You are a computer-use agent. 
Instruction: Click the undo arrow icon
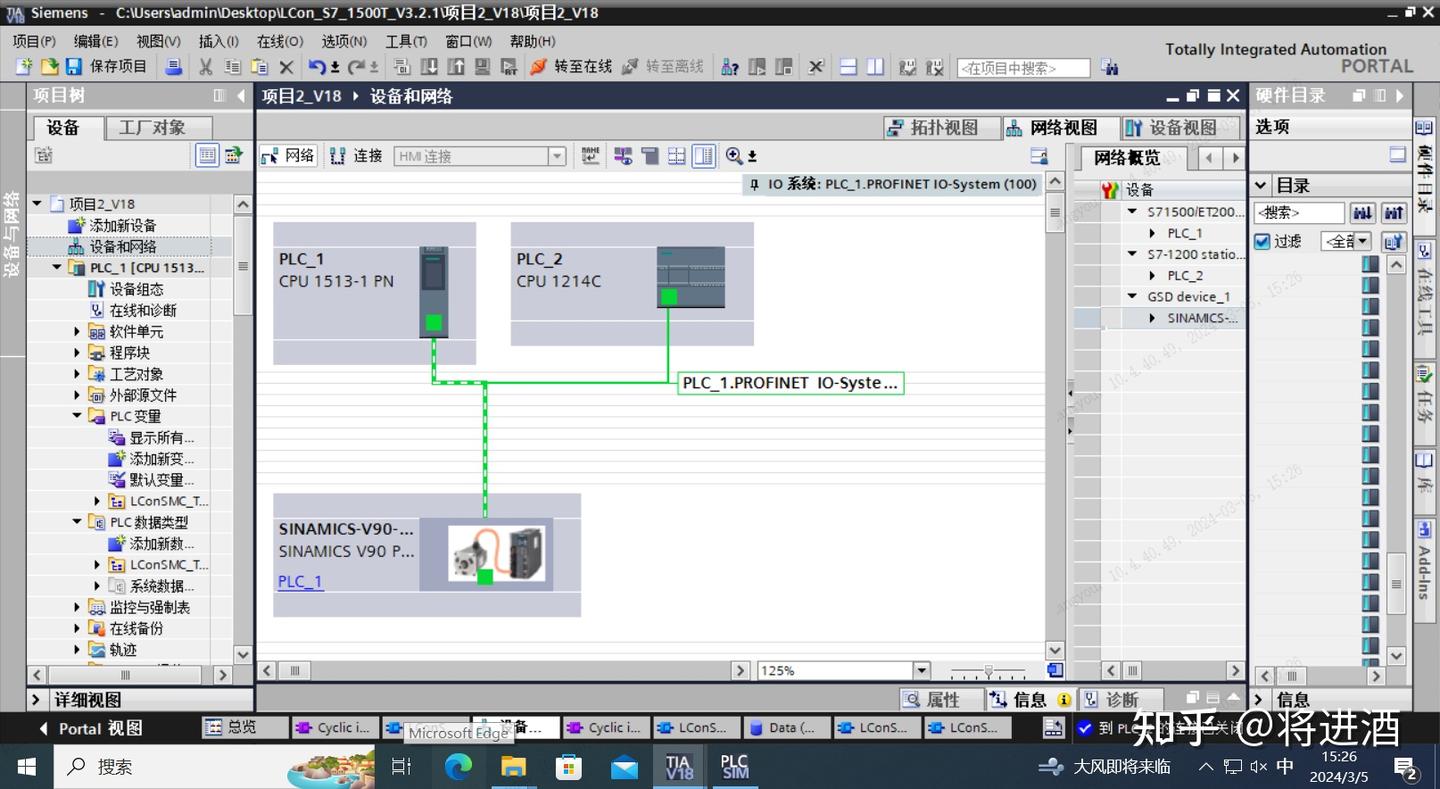pyautogui.click(x=317, y=67)
